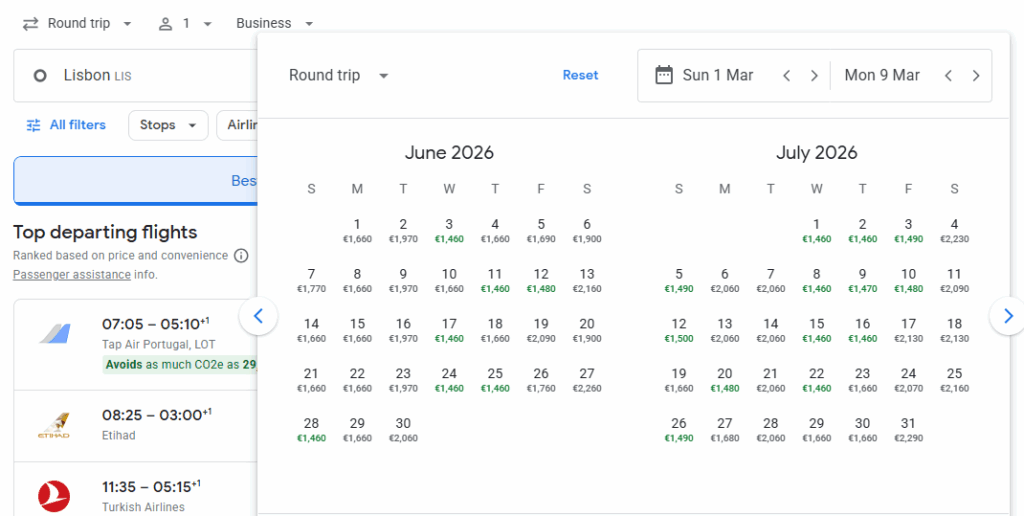Open the Passenger assistance link
The height and width of the screenshot is (516, 1024).
71,274
